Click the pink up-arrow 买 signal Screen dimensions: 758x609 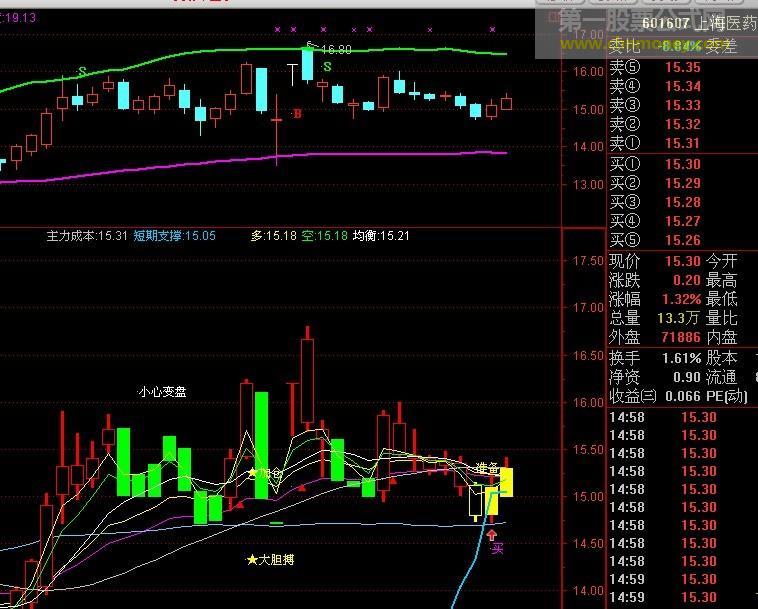[x=492, y=541]
